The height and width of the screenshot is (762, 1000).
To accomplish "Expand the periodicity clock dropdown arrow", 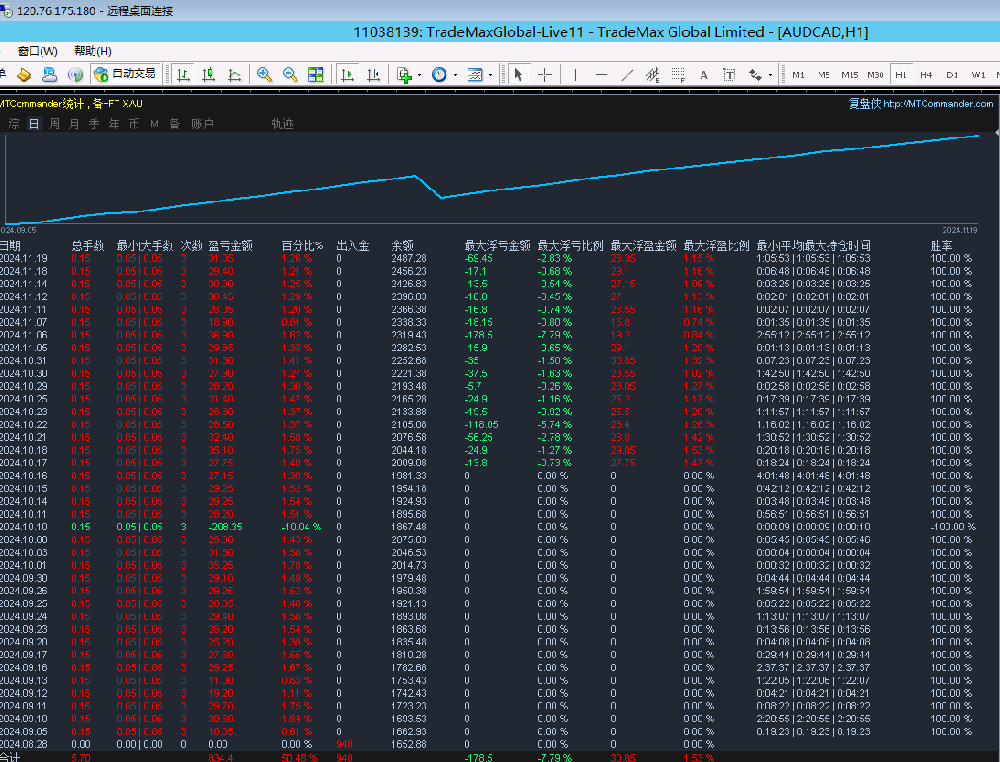I will (x=455, y=75).
